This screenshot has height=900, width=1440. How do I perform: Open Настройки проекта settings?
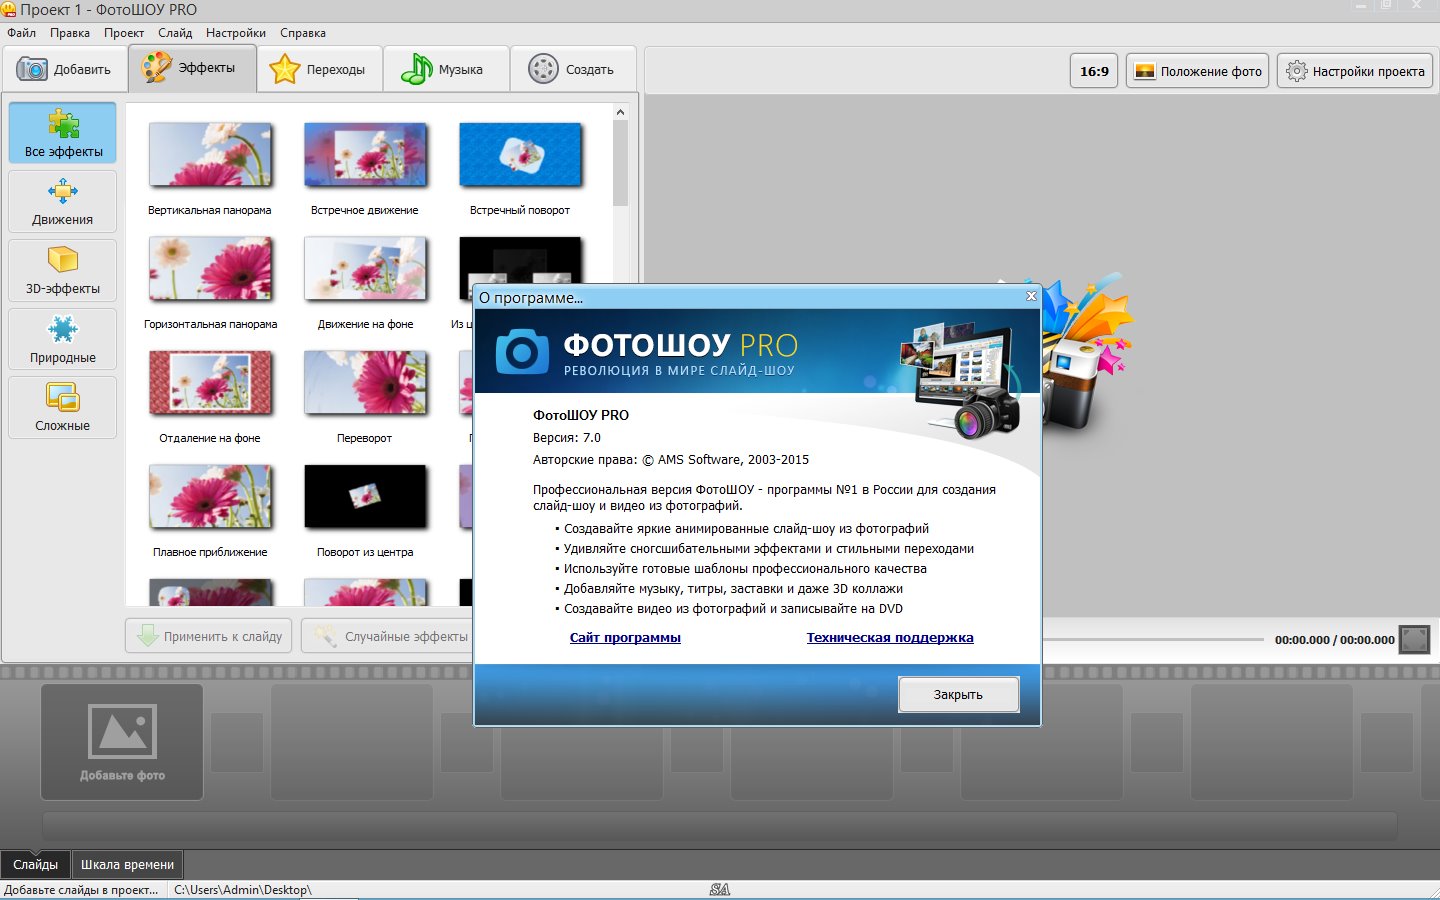click(x=1355, y=71)
